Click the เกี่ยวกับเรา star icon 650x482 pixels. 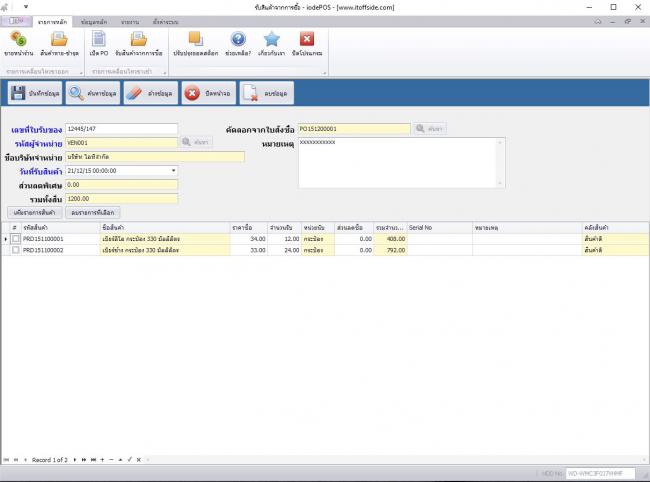(271, 43)
